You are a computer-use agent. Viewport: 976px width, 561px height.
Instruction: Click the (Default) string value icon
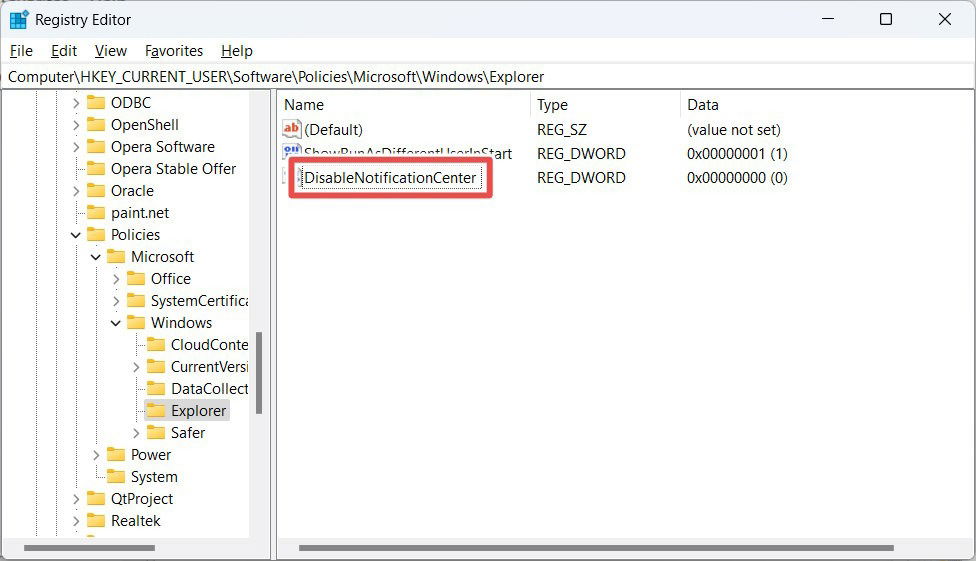292,129
